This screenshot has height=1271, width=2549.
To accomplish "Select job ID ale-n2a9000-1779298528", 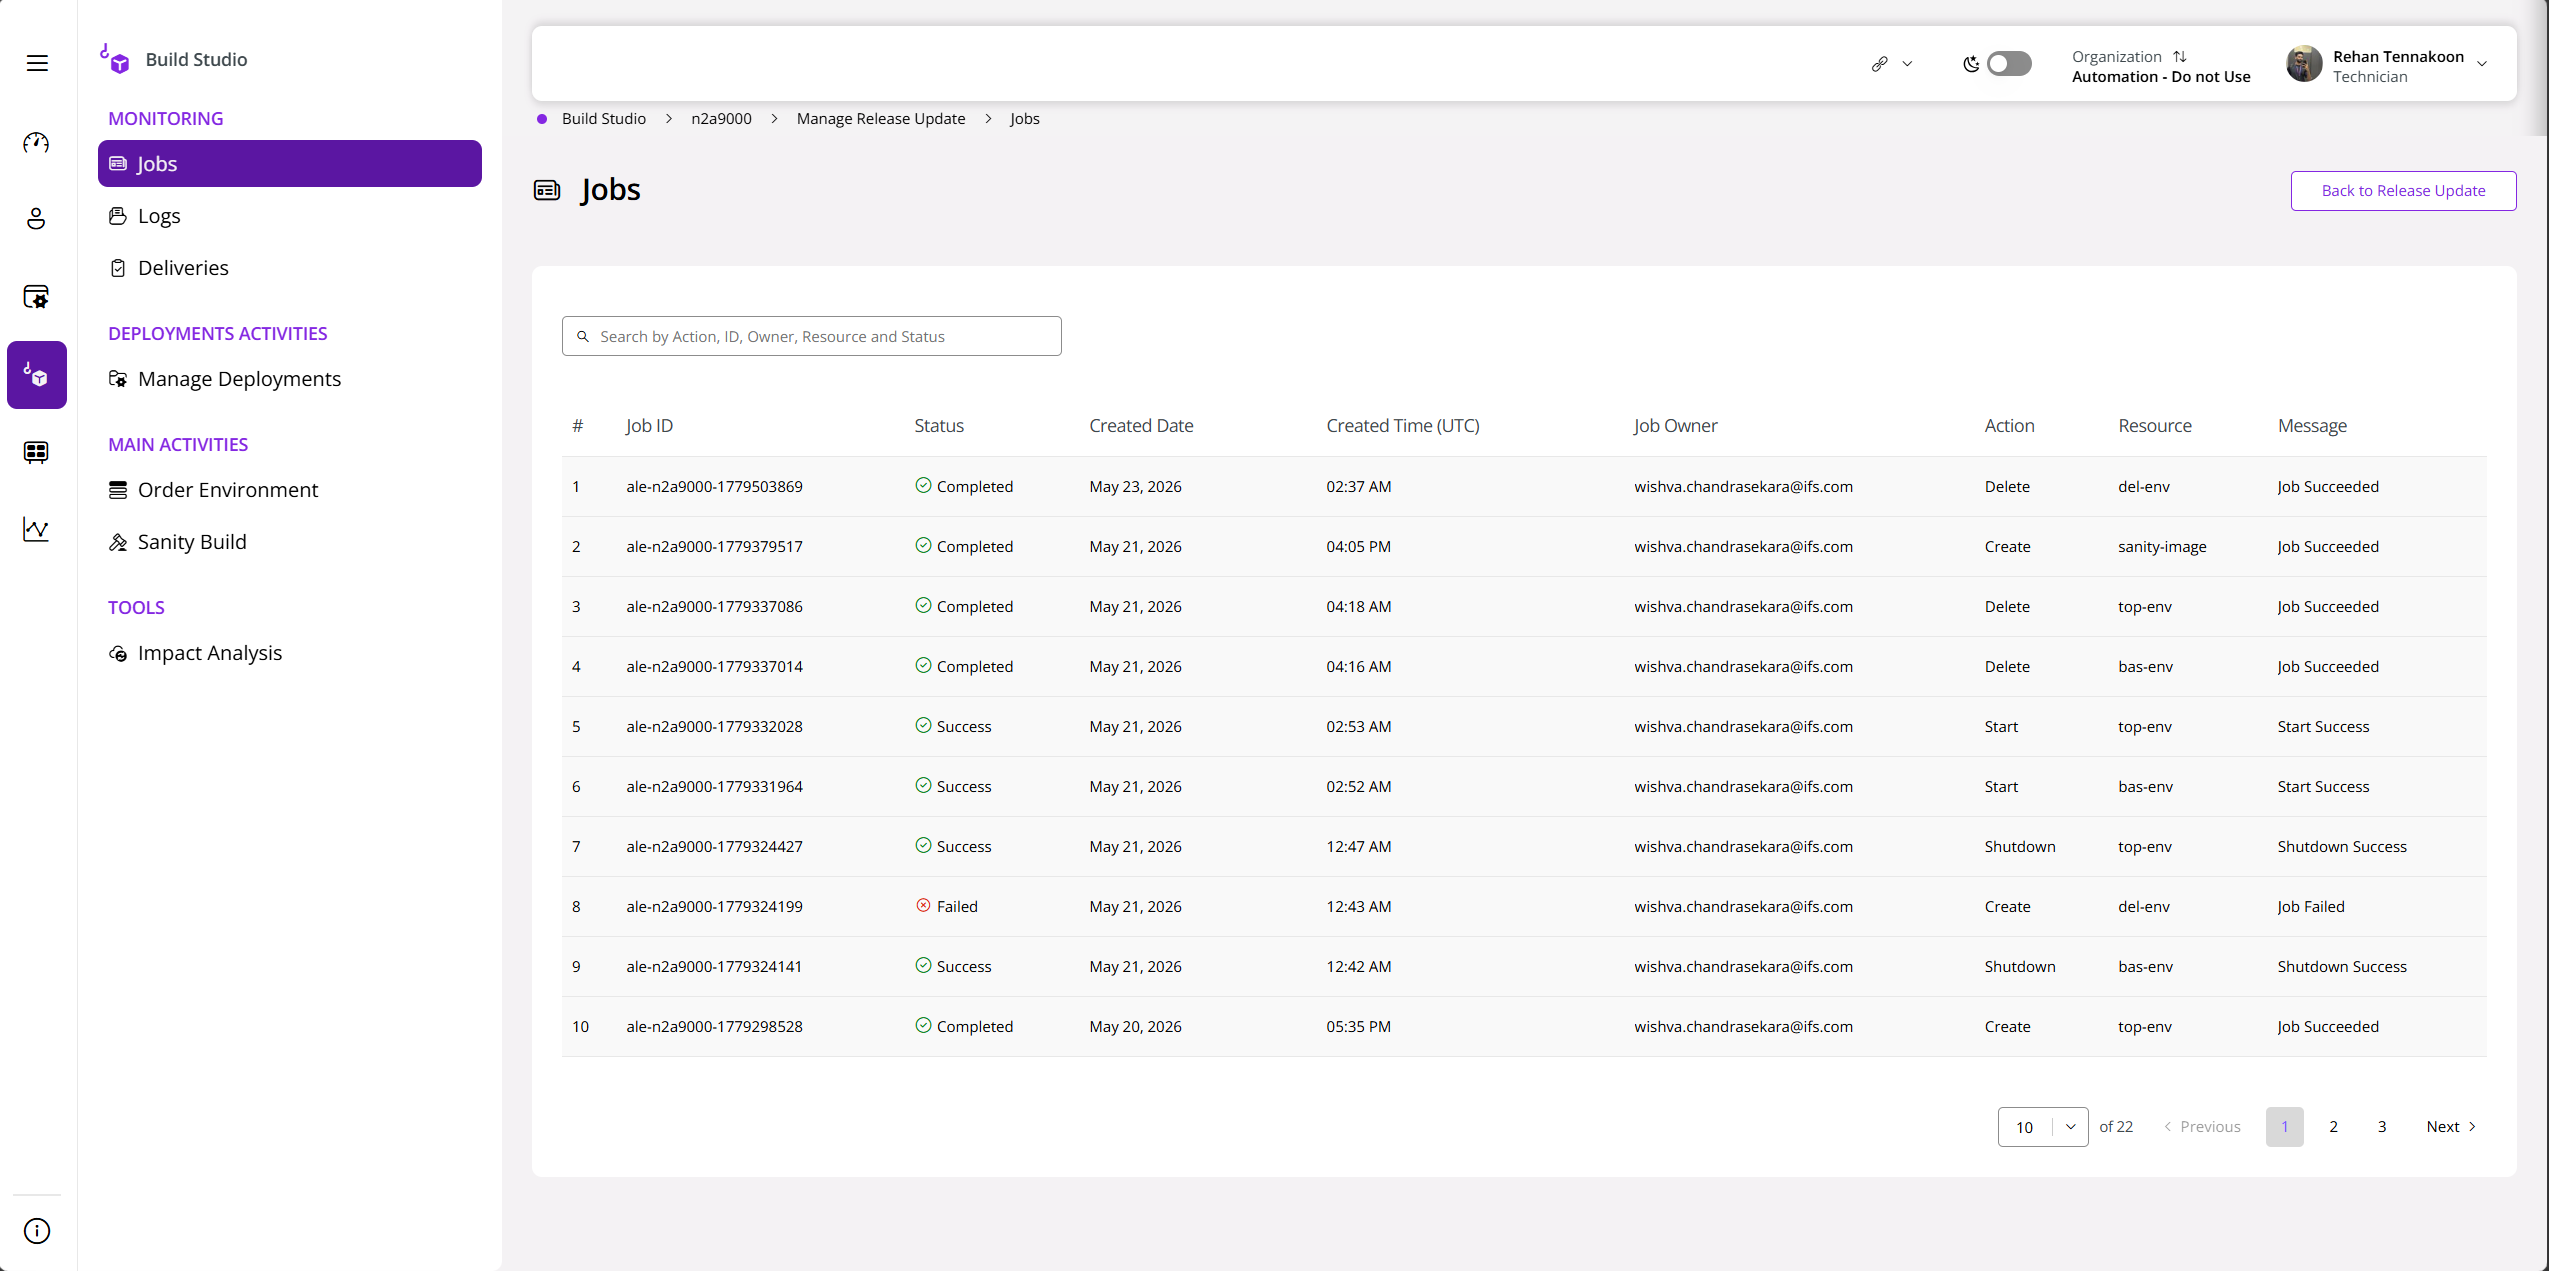I will tap(714, 1027).
